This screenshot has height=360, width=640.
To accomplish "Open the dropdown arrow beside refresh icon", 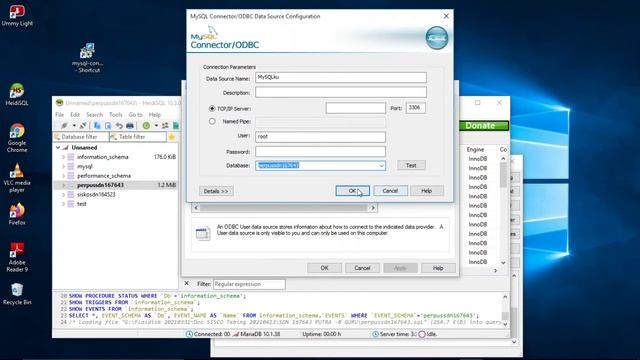I will pos(156,126).
